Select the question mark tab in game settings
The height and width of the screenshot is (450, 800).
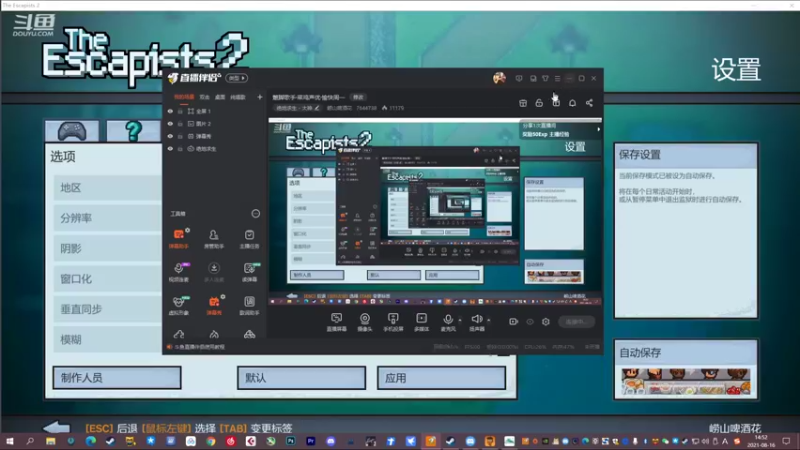133,132
